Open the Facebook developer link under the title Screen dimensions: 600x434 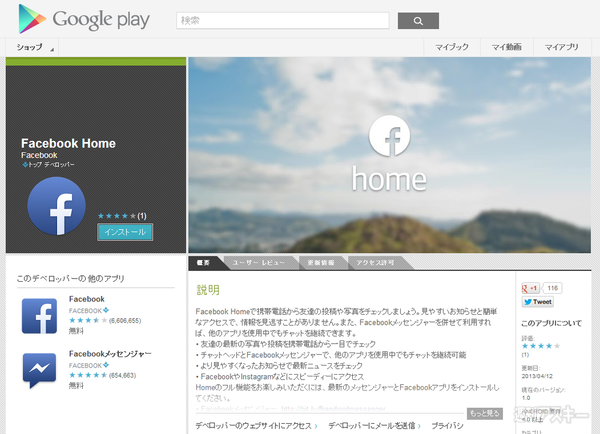pyautogui.click(x=39, y=155)
